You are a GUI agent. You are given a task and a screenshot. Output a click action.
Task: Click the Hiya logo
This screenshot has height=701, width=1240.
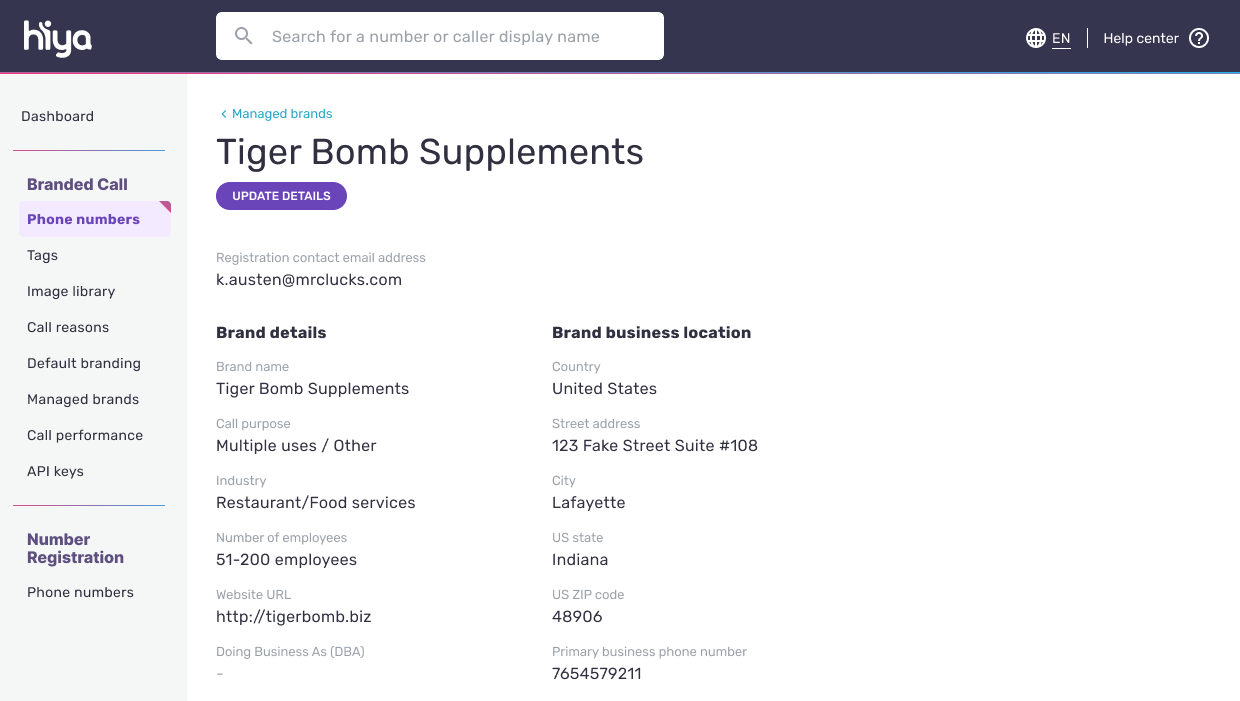coord(58,38)
